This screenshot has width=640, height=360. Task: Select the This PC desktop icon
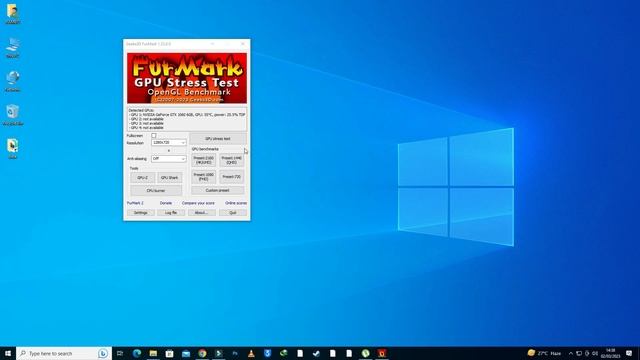(x=13, y=48)
